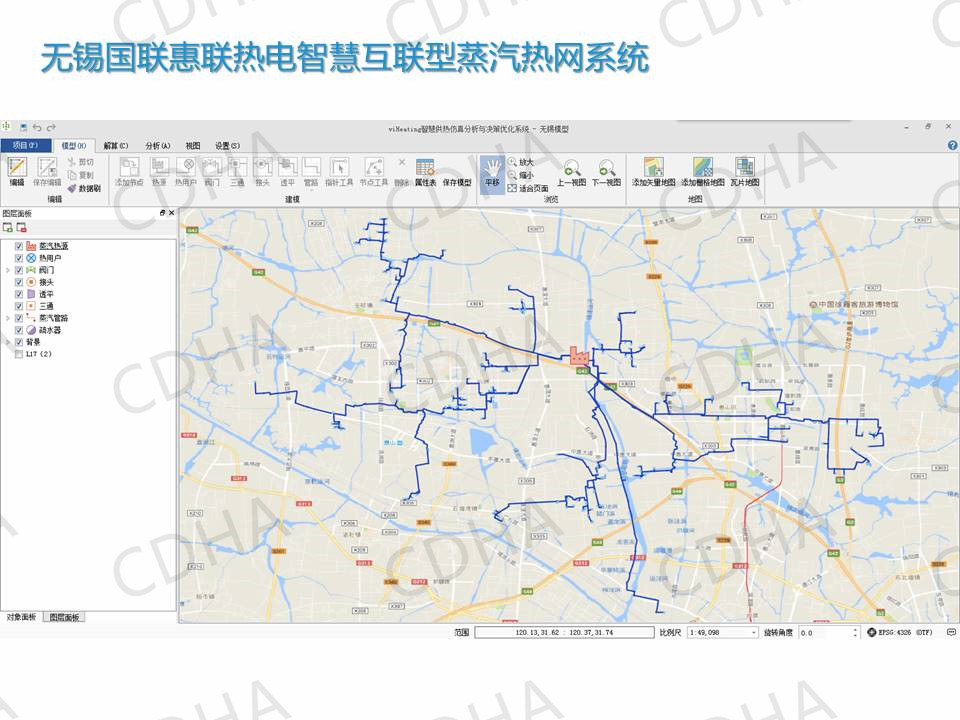Screen dimensions: 960x720
Task: Open the 项目 project tab
Action: pyautogui.click(x=25, y=145)
